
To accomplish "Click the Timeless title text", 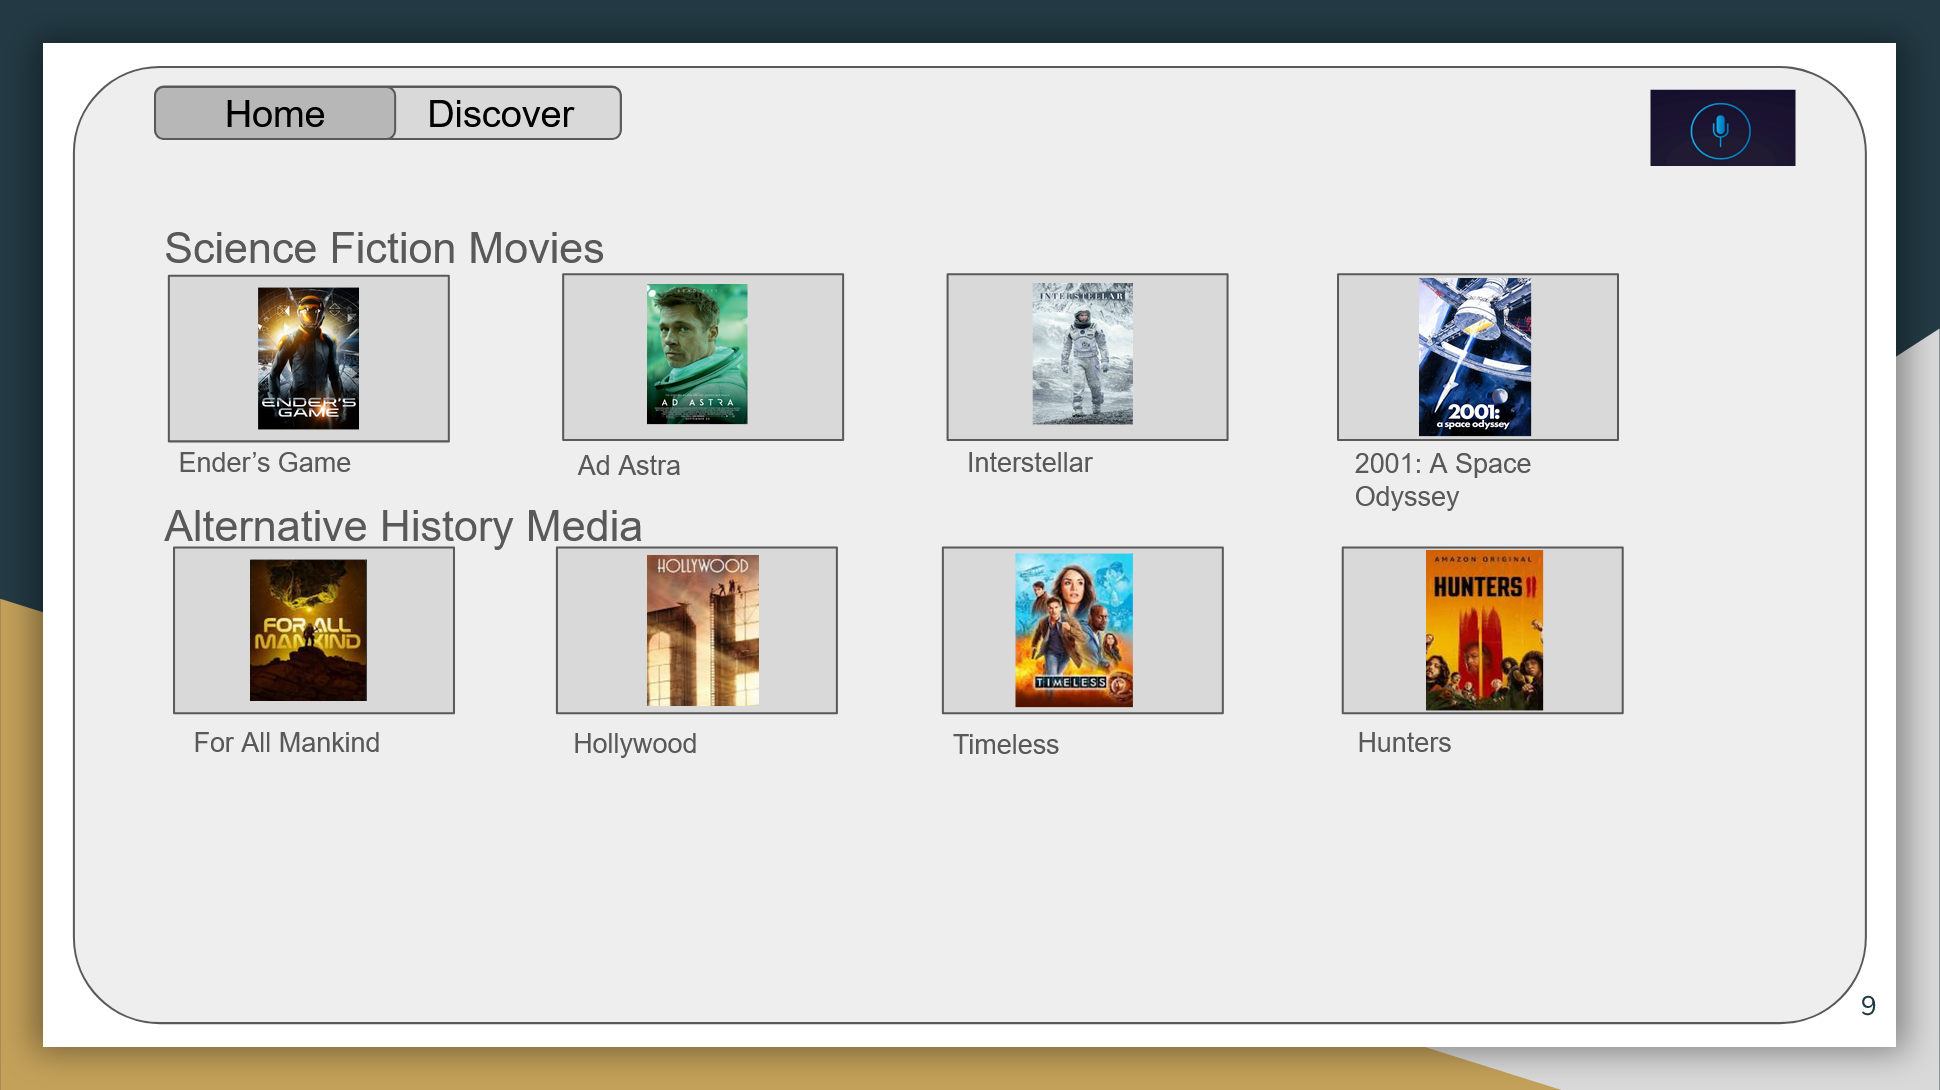I will point(1005,745).
